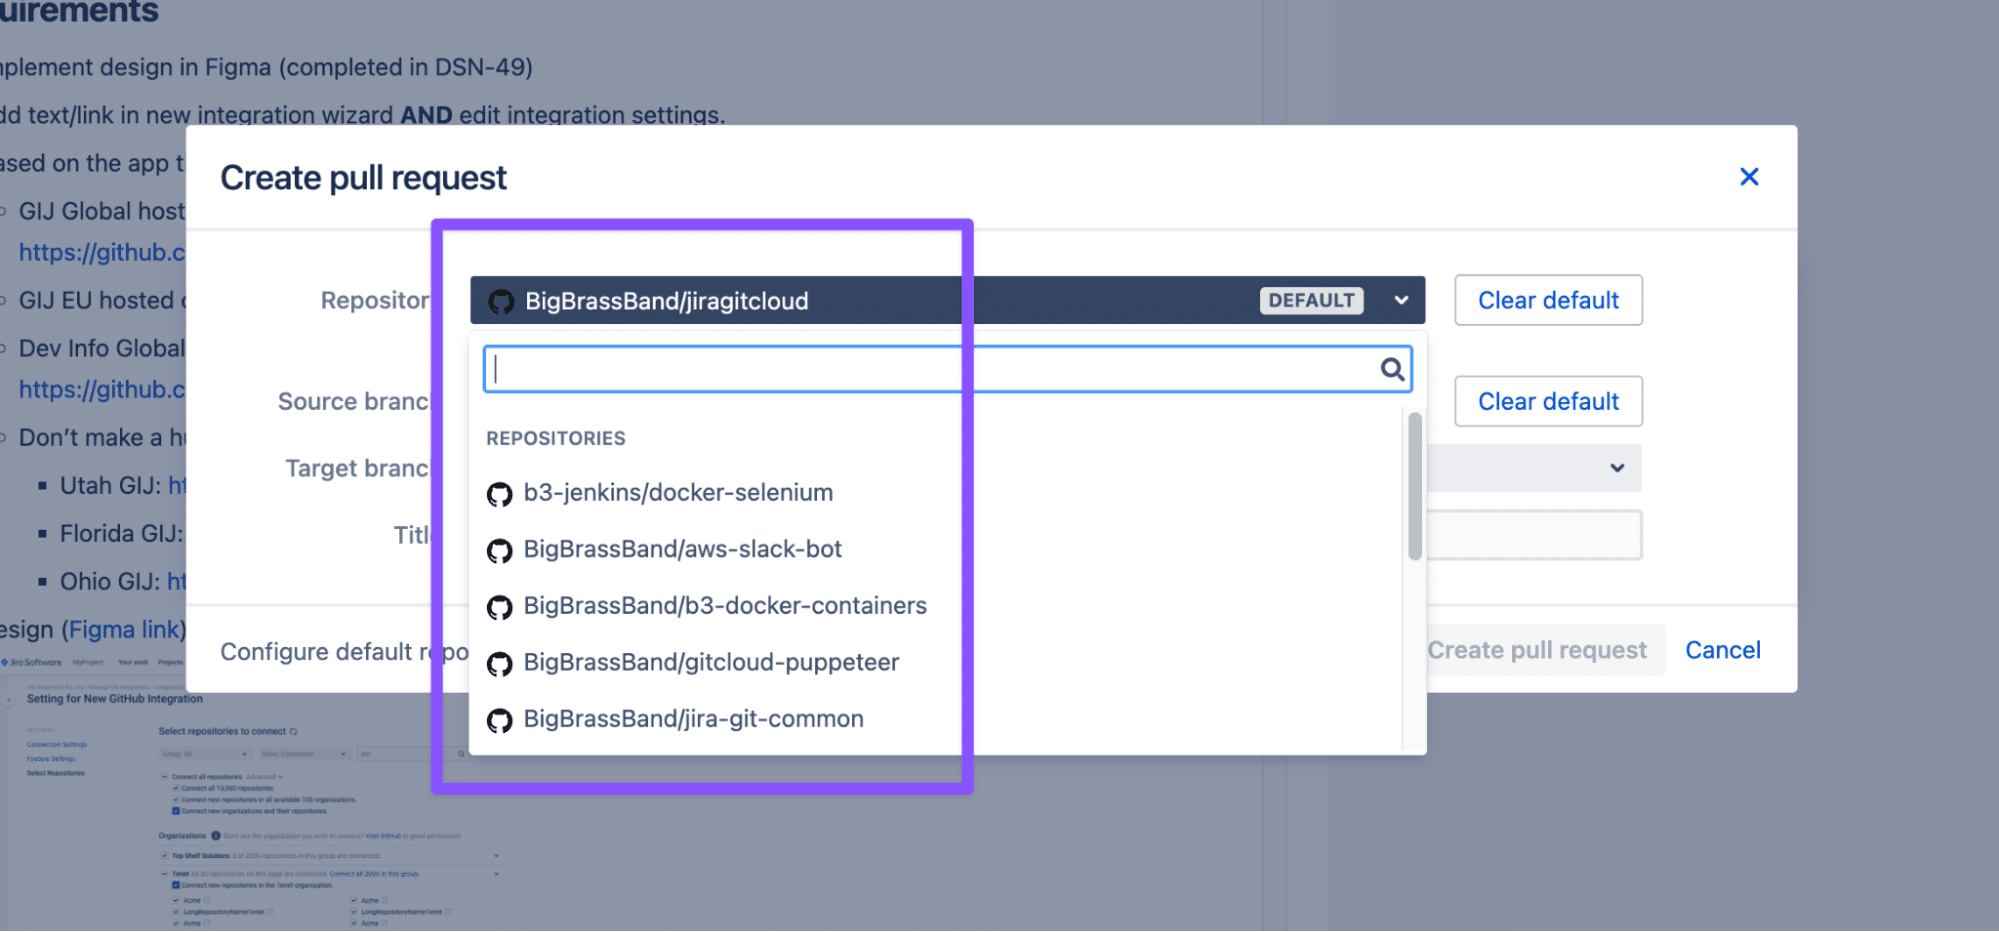This screenshot has height=932, width=1999.
Task: Click the info icon next to Organizations
Action: 216,836
